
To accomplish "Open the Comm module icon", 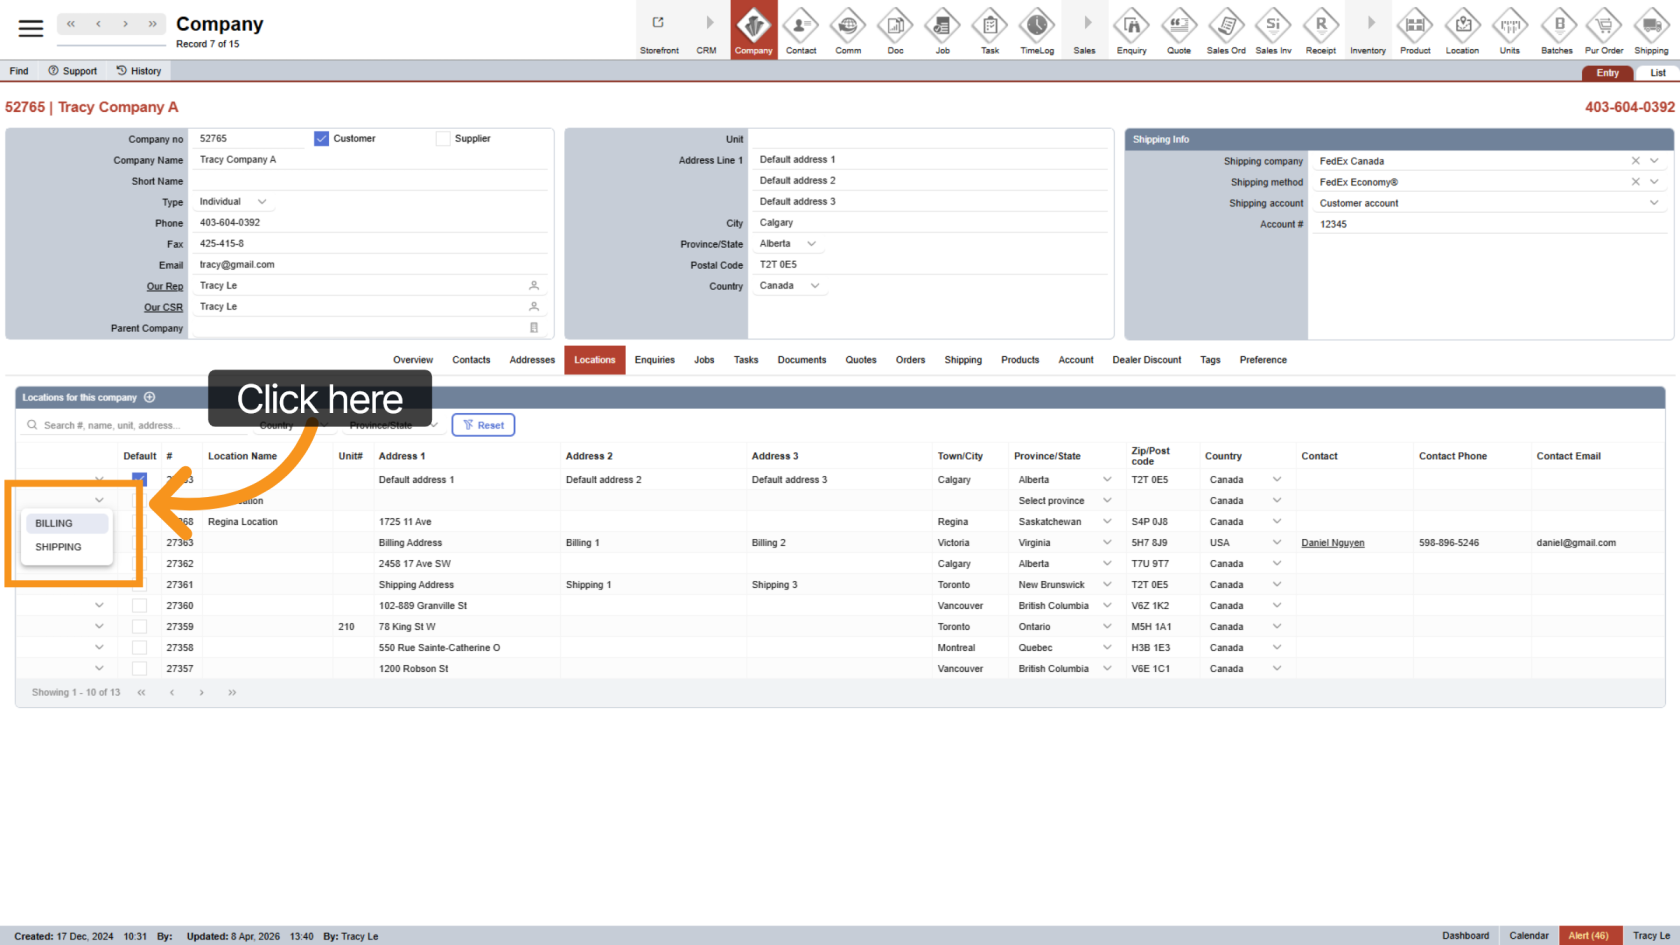I will [848, 30].
